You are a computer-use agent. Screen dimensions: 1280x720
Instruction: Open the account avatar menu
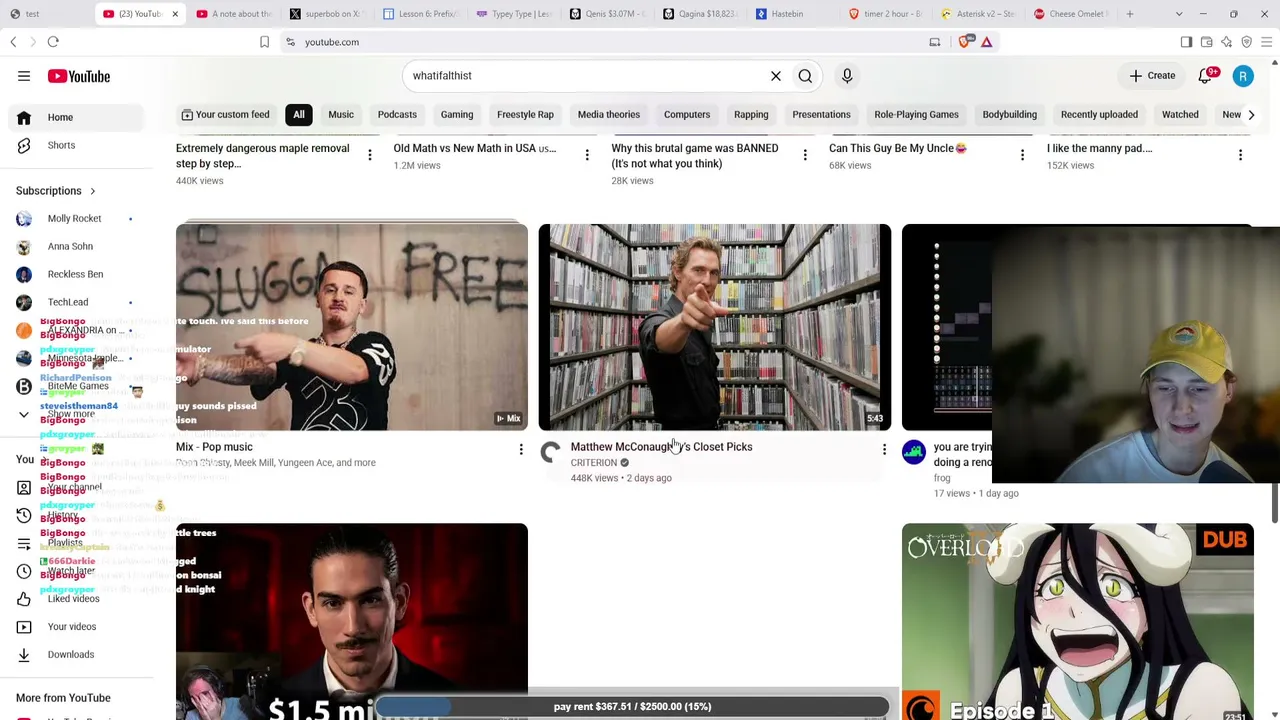tap(1243, 76)
